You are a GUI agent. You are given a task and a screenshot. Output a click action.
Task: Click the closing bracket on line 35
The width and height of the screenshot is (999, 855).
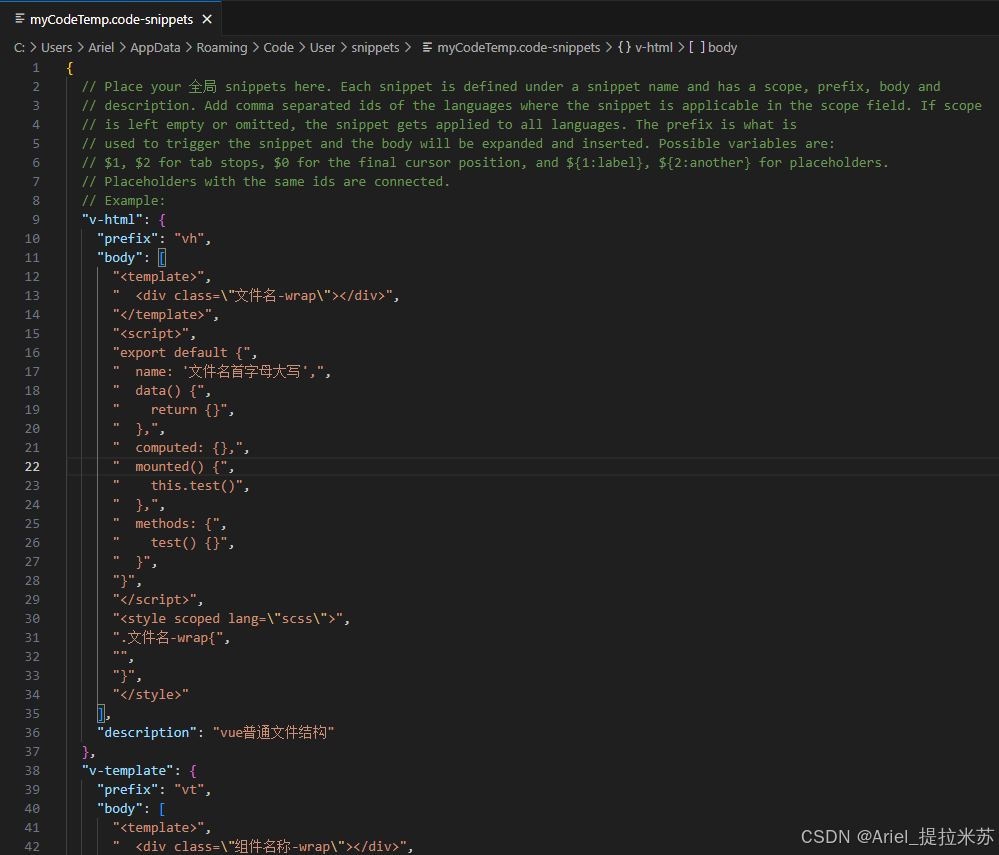pos(101,714)
